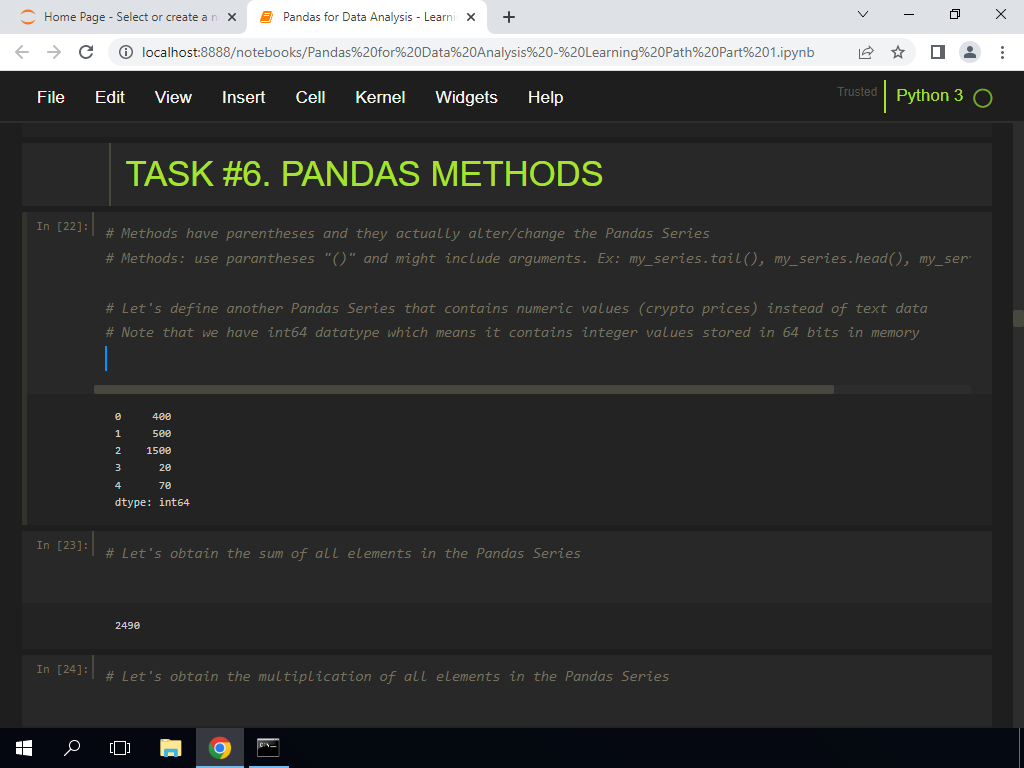This screenshot has width=1024, height=768.
Task: Click the In [24]: prompt label
Action: pos(62,669)
